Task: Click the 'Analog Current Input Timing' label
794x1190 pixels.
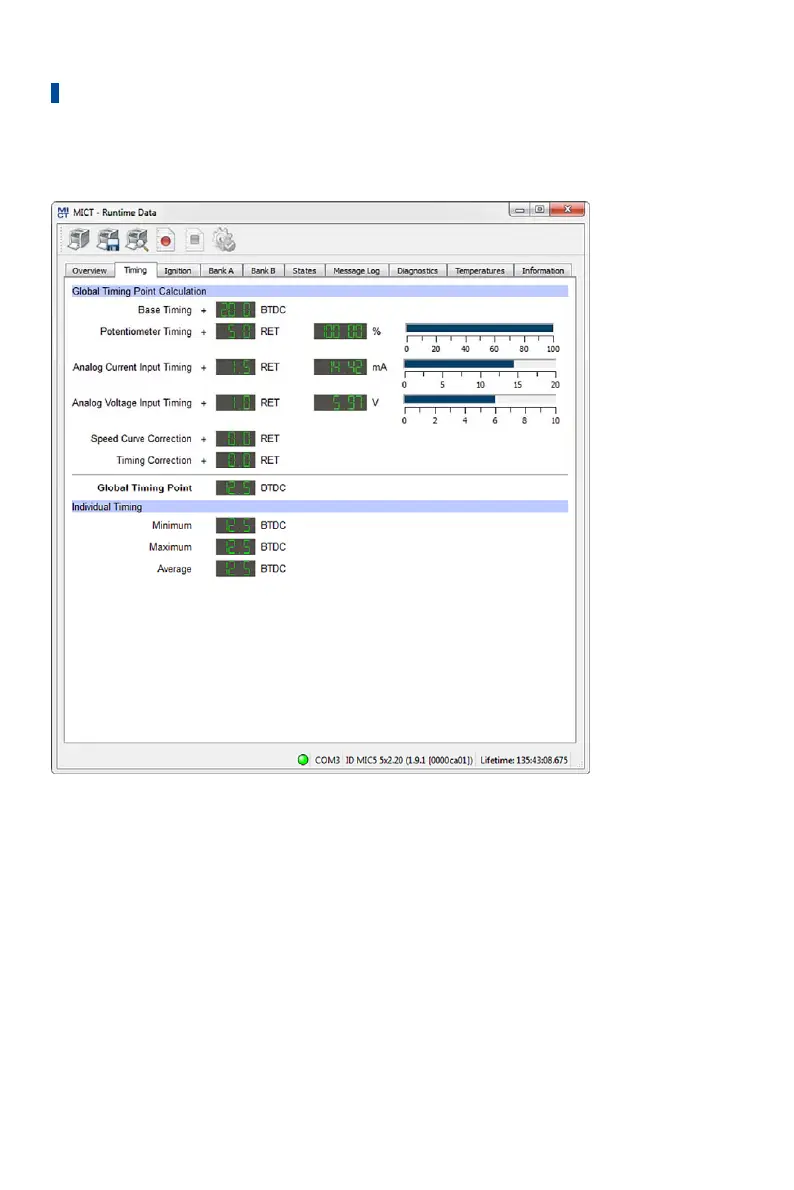Action: 132,367
